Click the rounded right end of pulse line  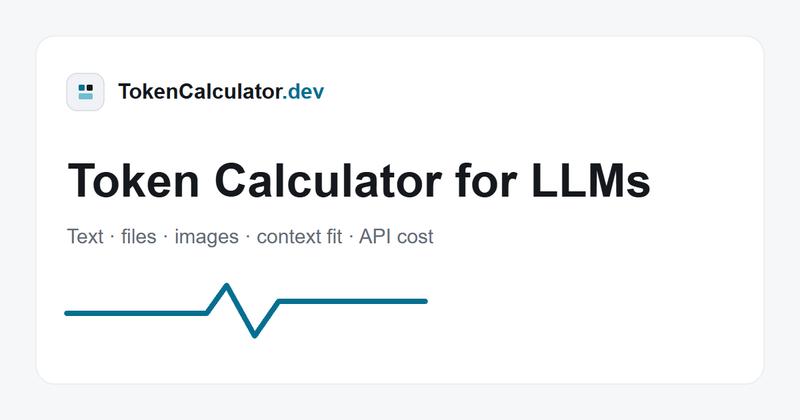coord(425,302)
